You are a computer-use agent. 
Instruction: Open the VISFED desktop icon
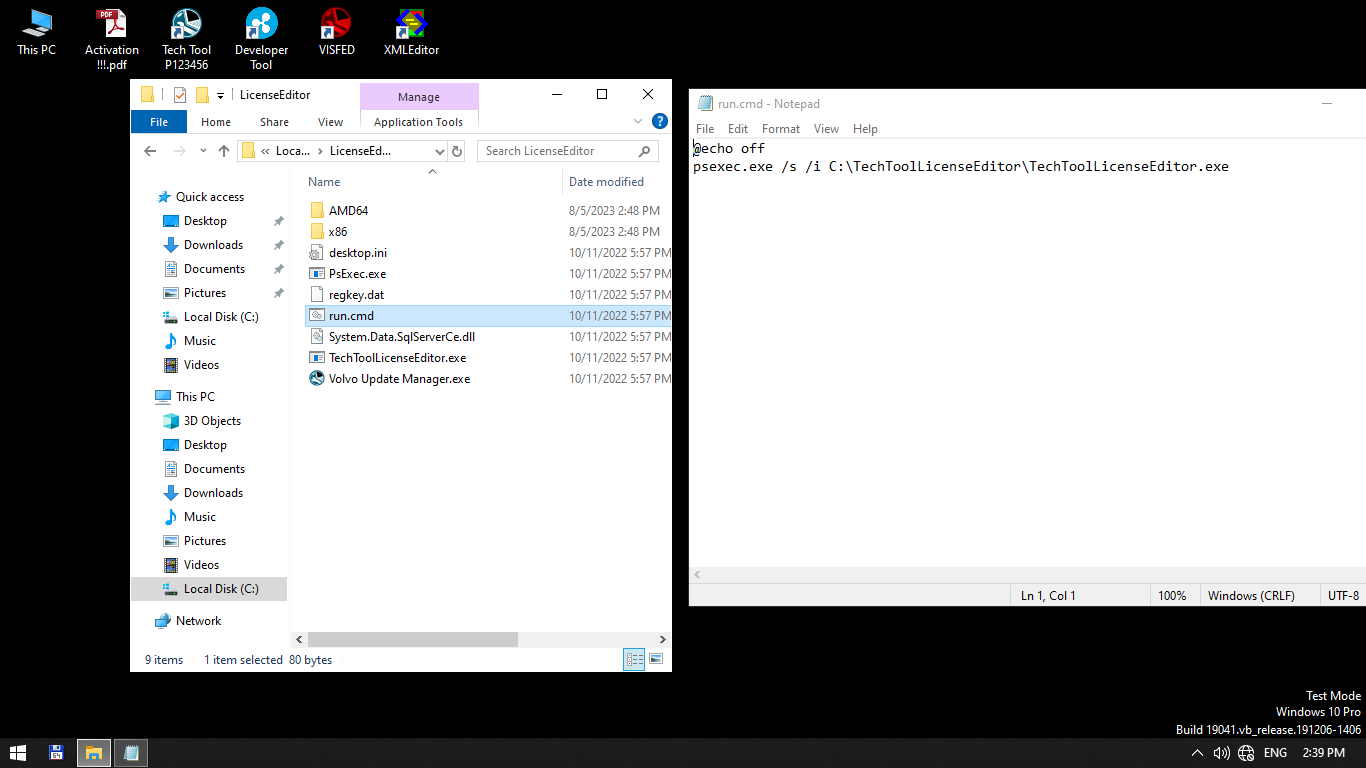pos(336,28)
